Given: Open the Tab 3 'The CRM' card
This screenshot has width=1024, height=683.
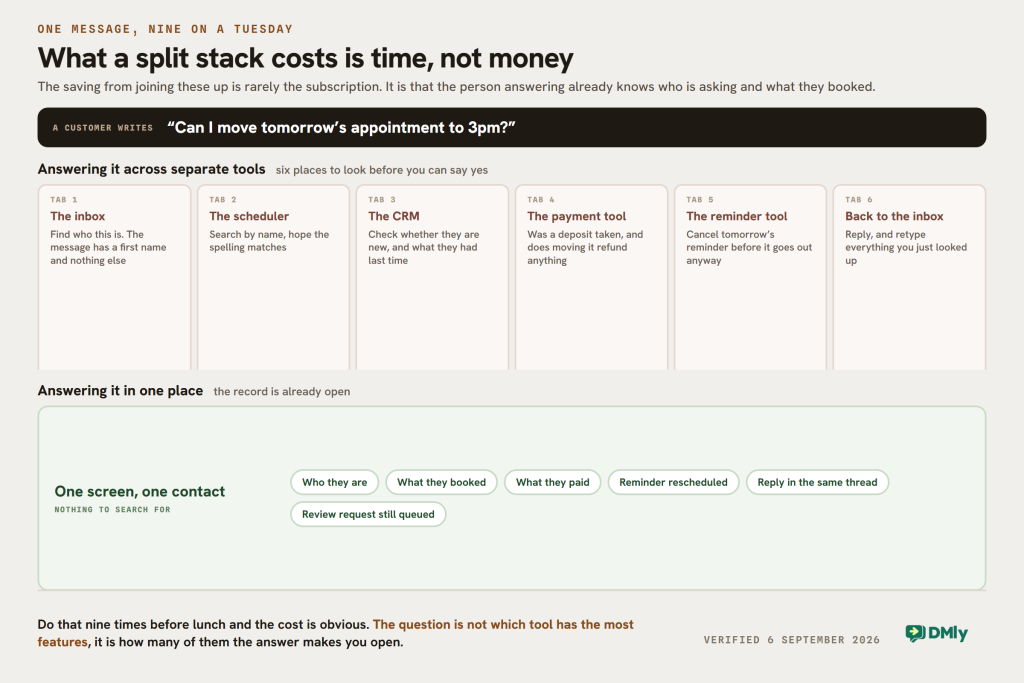Looking at the screenshot, I should [432, 278].
